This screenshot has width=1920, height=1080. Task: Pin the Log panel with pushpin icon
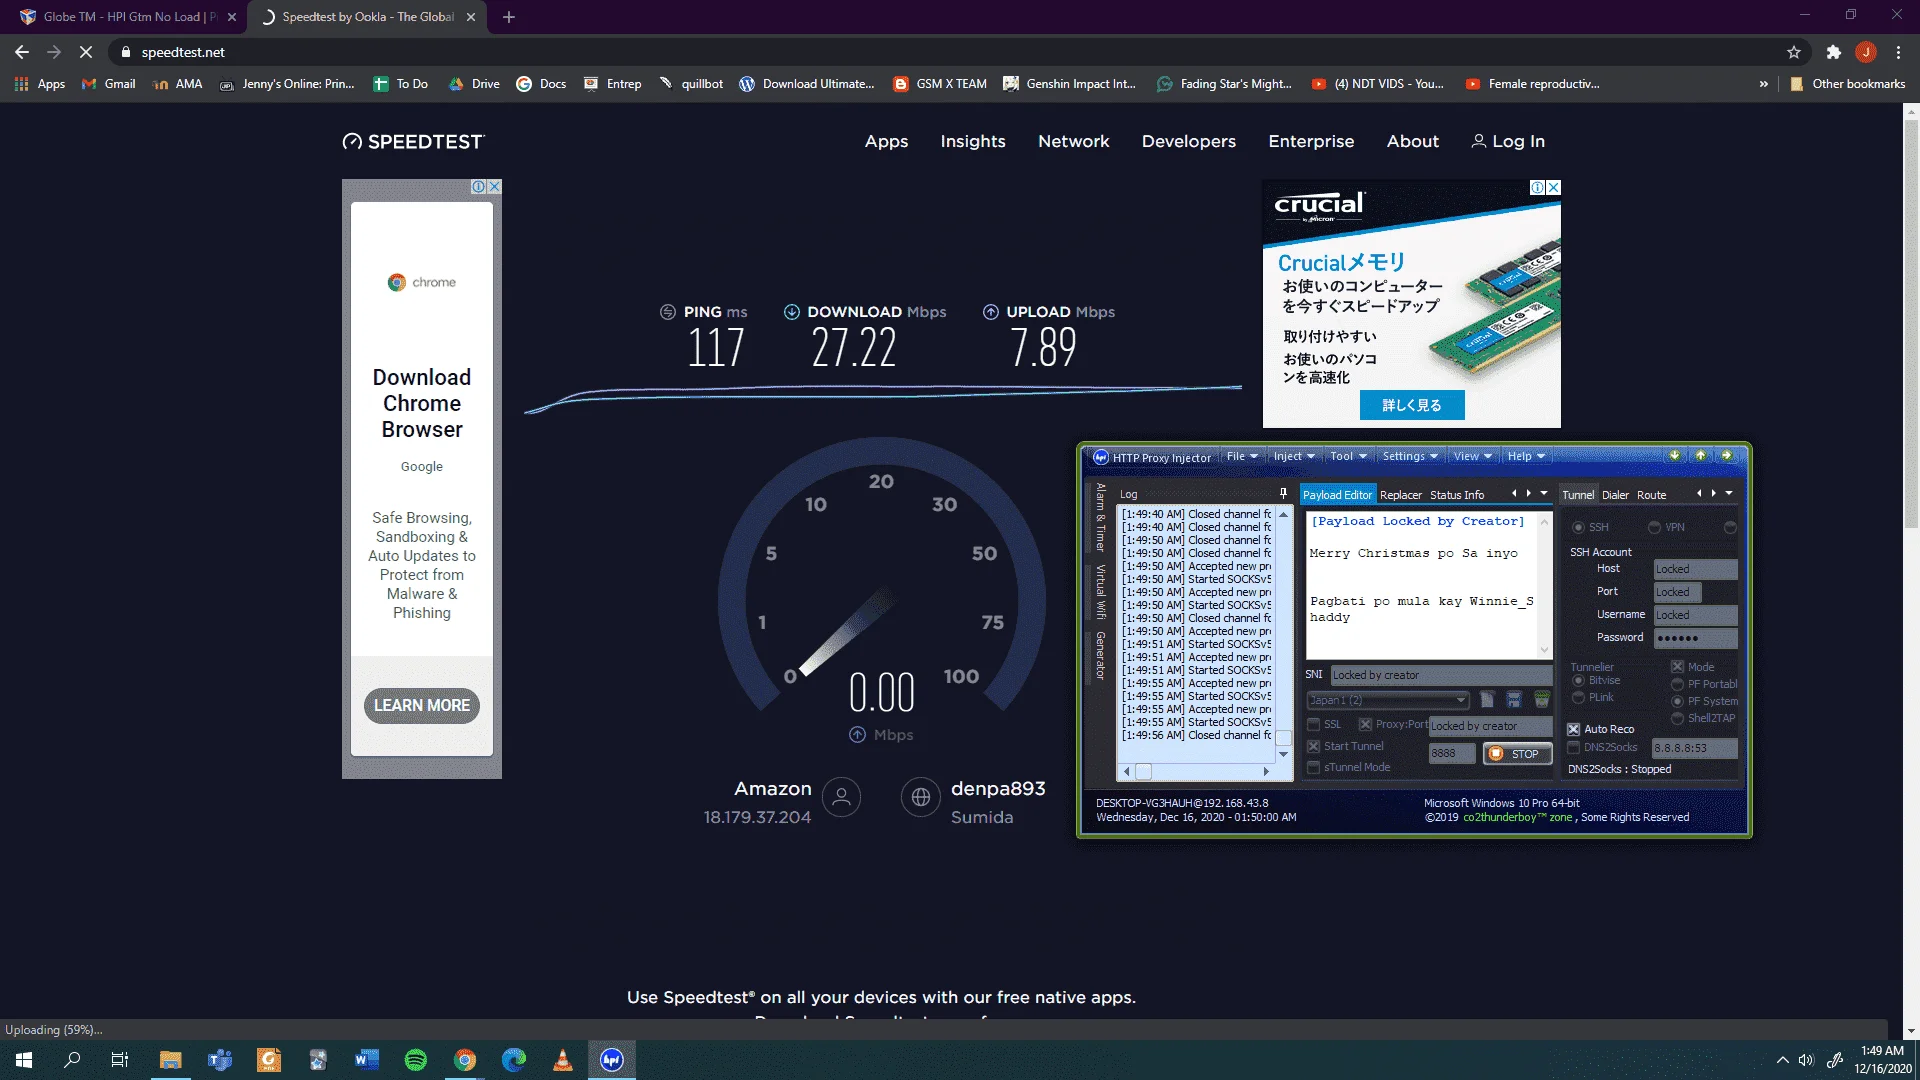1283,493
